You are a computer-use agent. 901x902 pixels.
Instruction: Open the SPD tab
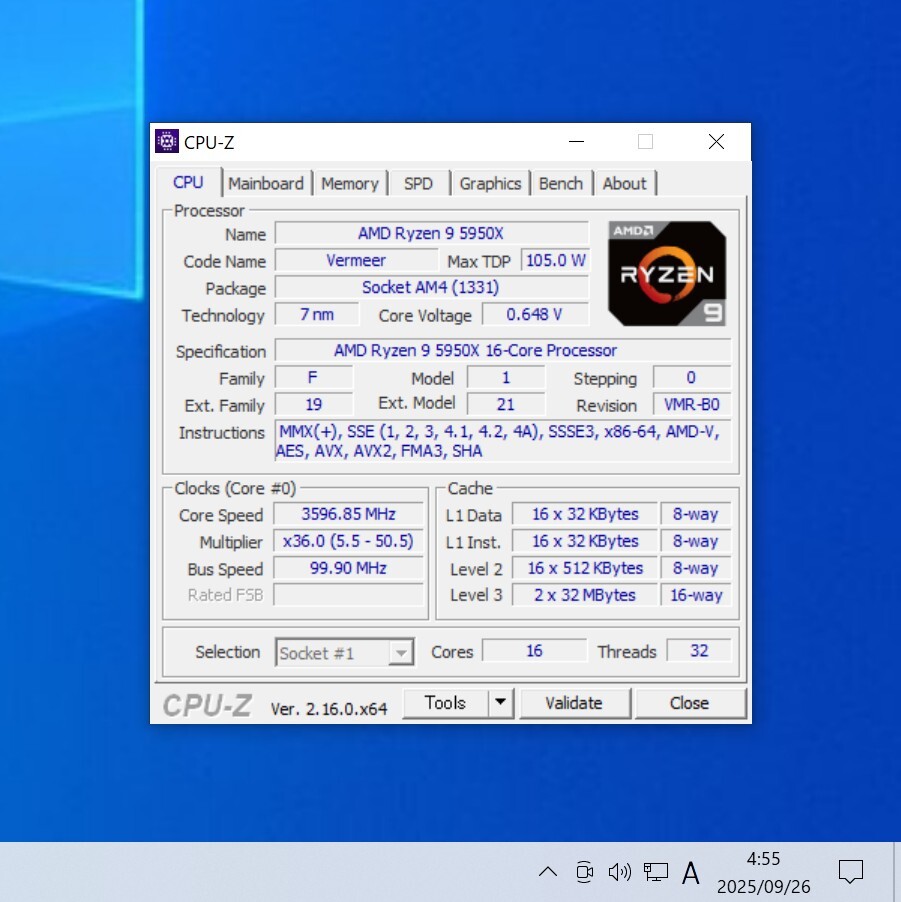click(x=418, y=183)
